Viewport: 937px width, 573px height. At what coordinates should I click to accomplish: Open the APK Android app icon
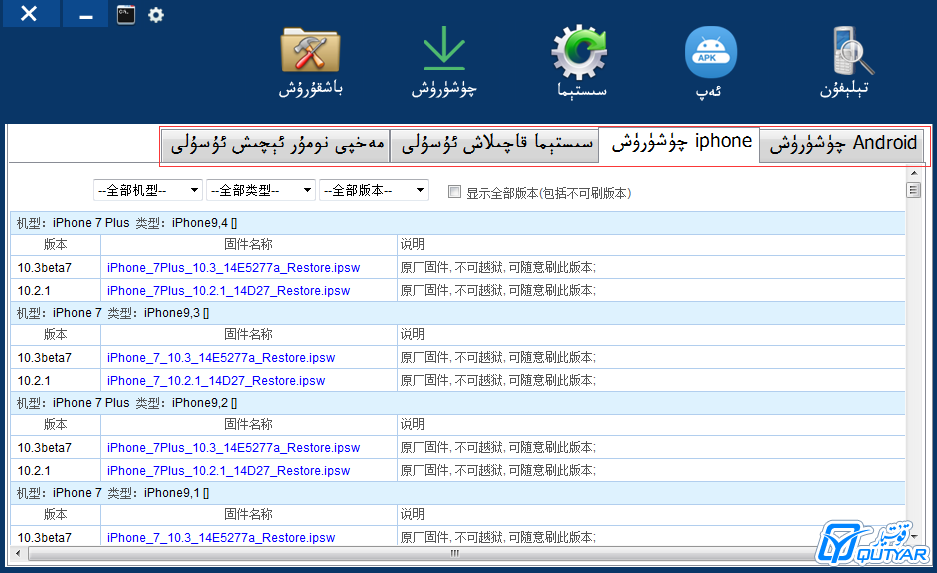point(711,52)
